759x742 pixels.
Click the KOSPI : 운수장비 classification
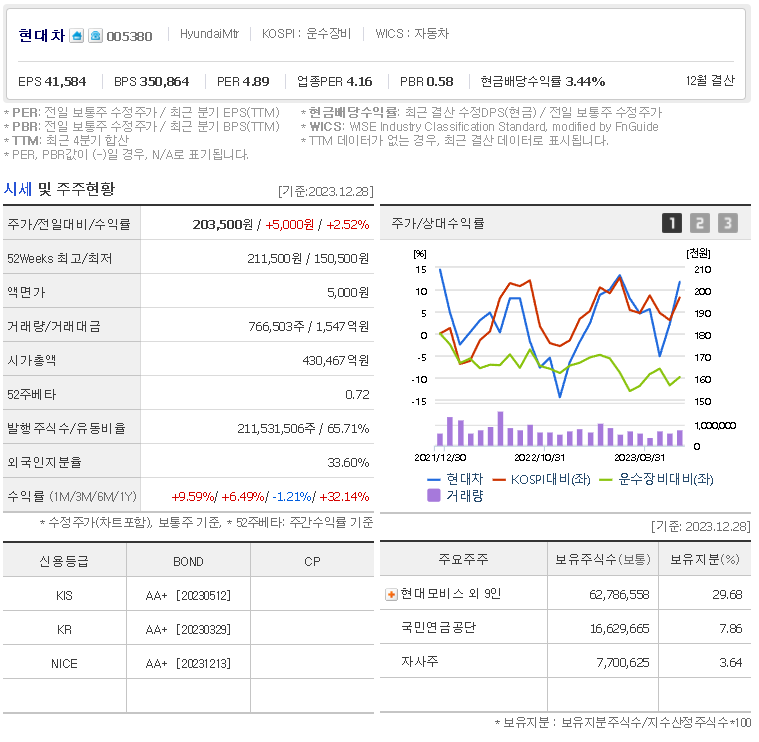[306, 33]
